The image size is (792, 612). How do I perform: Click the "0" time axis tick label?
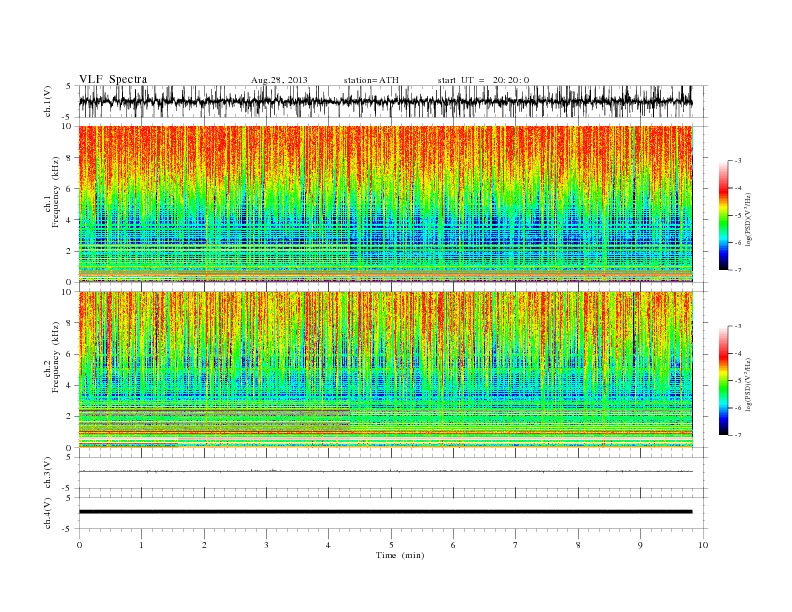pyautogui.click(x=79, y=545)
